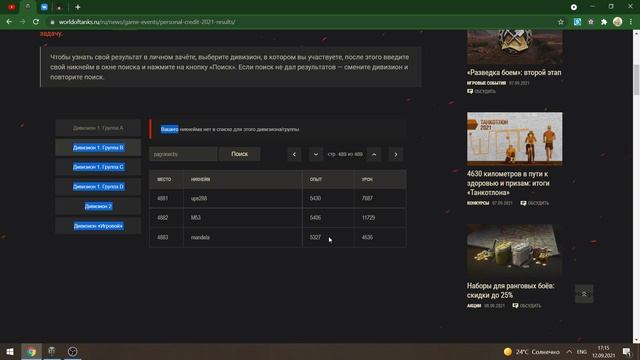Increase page number with up chevron
Screen dimensions: 640x360
pos(374,154)
